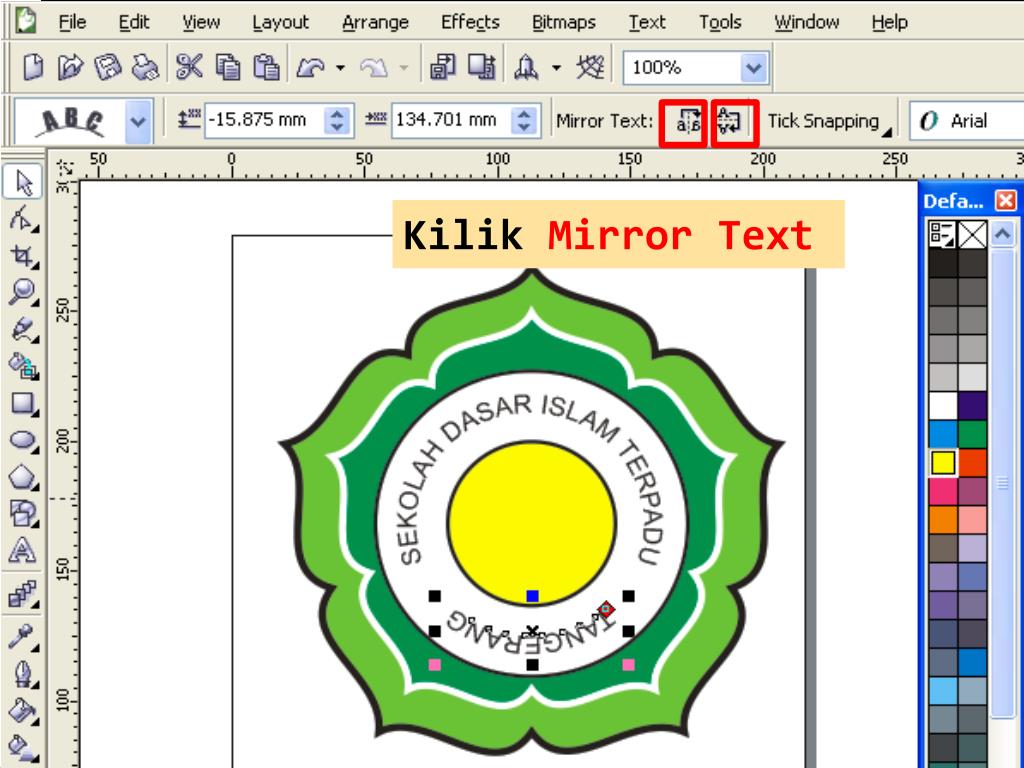
Task: Click distance from path spinner arrows
Action: click(337, 120)
